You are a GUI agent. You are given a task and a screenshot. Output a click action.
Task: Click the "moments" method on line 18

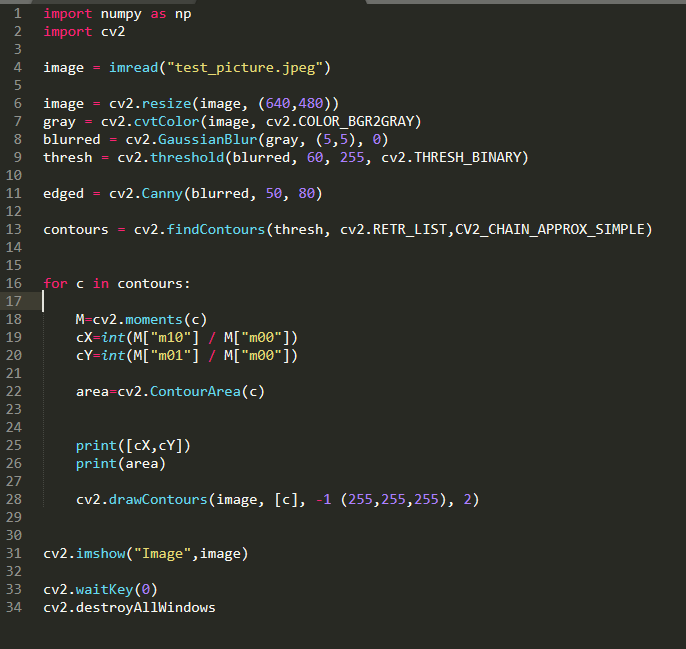[x=154, y=319]
